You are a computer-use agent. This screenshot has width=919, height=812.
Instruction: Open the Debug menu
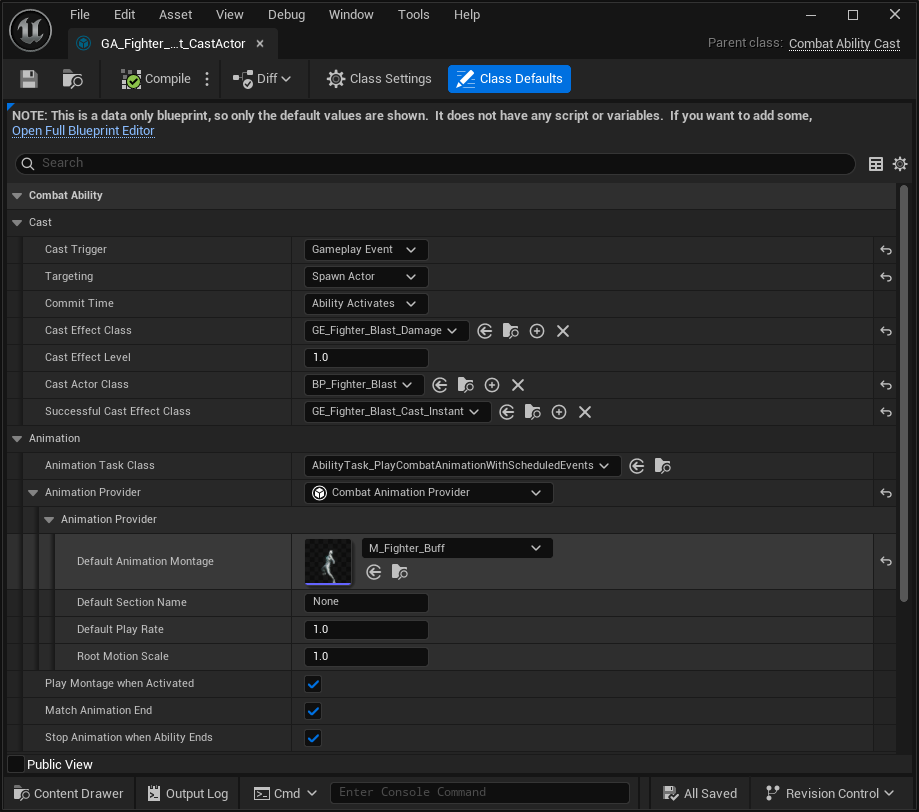point(286,15)
